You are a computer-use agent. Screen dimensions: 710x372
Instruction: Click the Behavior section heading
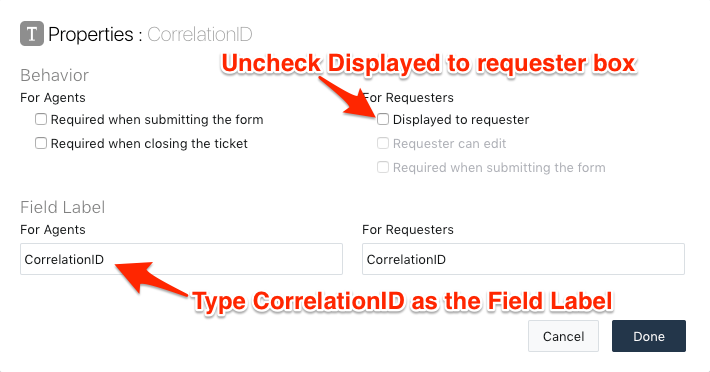click(54, 75)
